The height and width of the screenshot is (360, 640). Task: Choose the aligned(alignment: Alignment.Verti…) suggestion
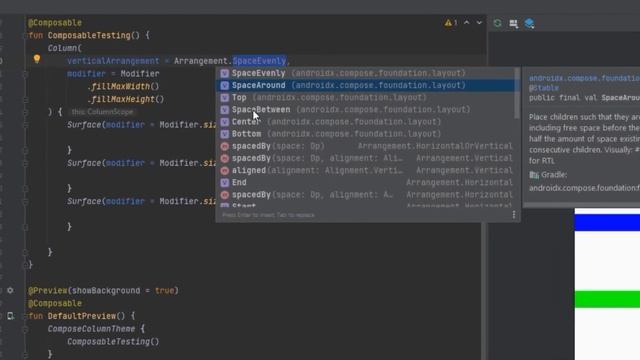click(x=365, y=170)
